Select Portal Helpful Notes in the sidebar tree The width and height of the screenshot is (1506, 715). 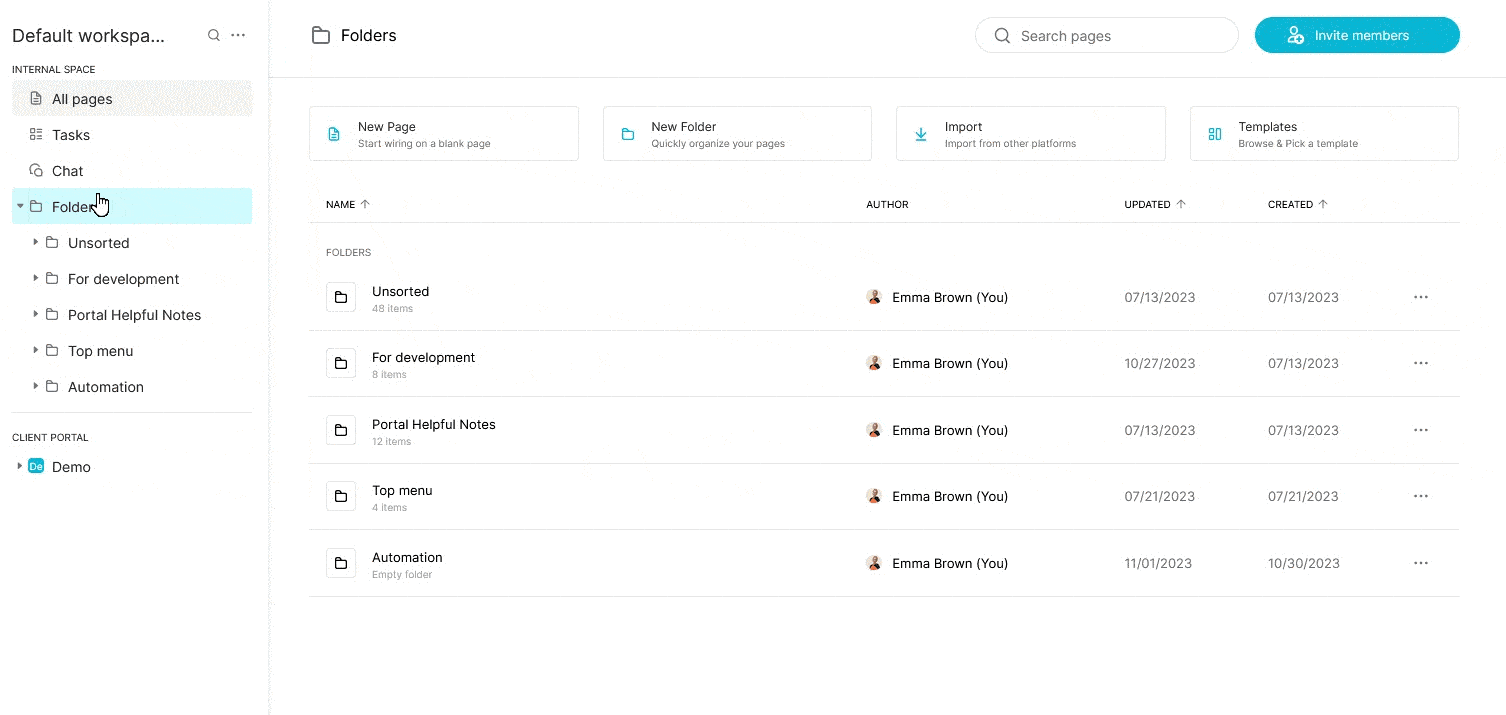(x=134, y=315)
